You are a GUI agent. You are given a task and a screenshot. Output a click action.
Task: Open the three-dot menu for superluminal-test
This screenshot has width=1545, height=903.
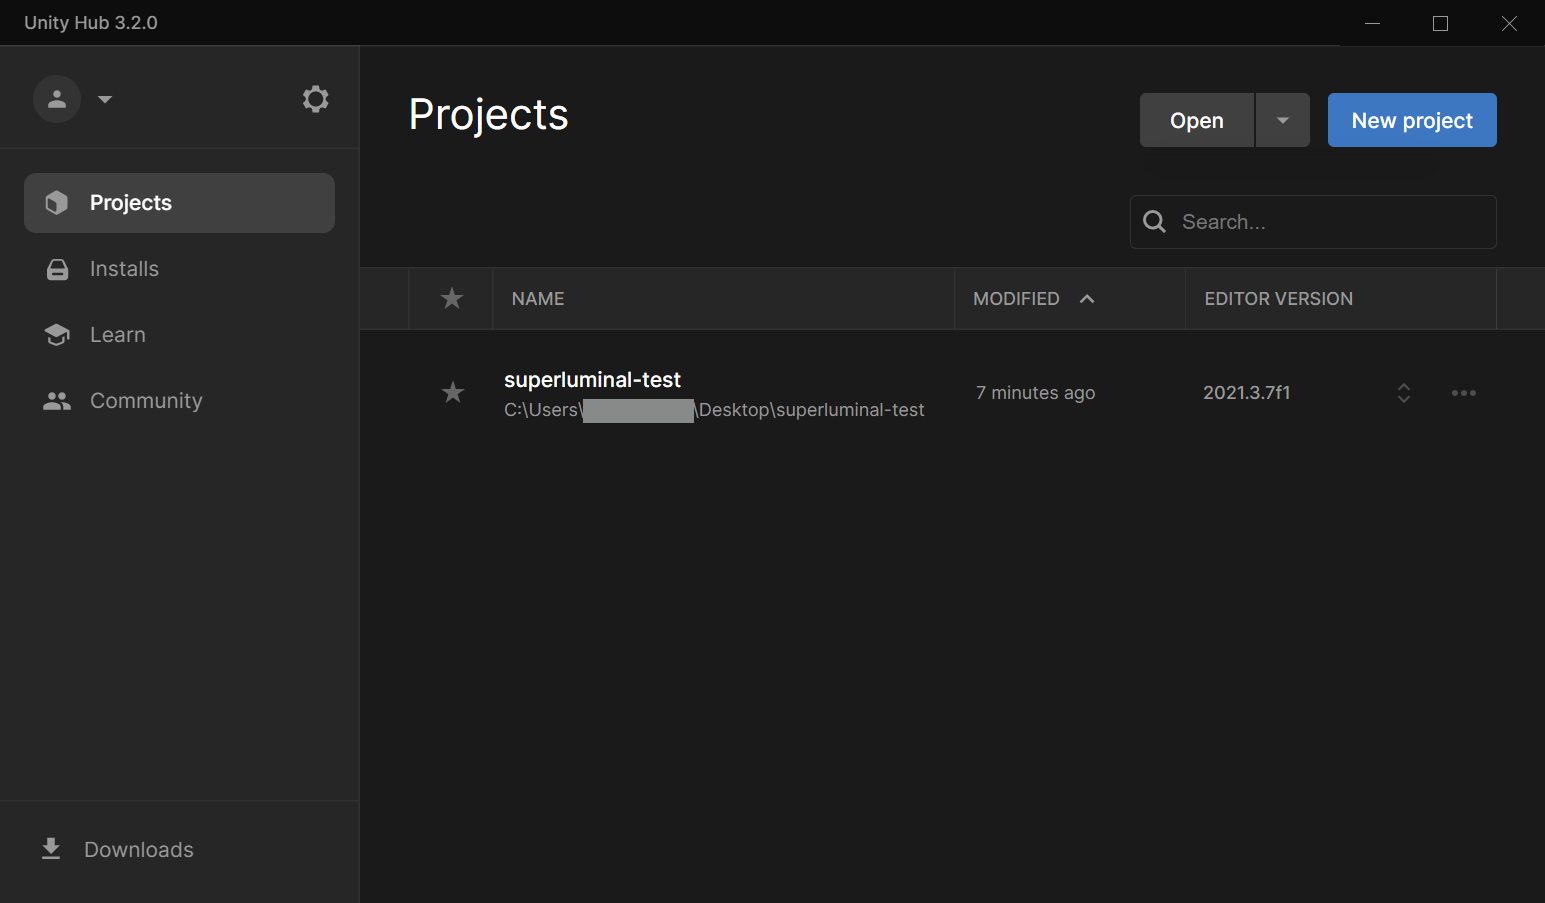[x=1463, y=393]
